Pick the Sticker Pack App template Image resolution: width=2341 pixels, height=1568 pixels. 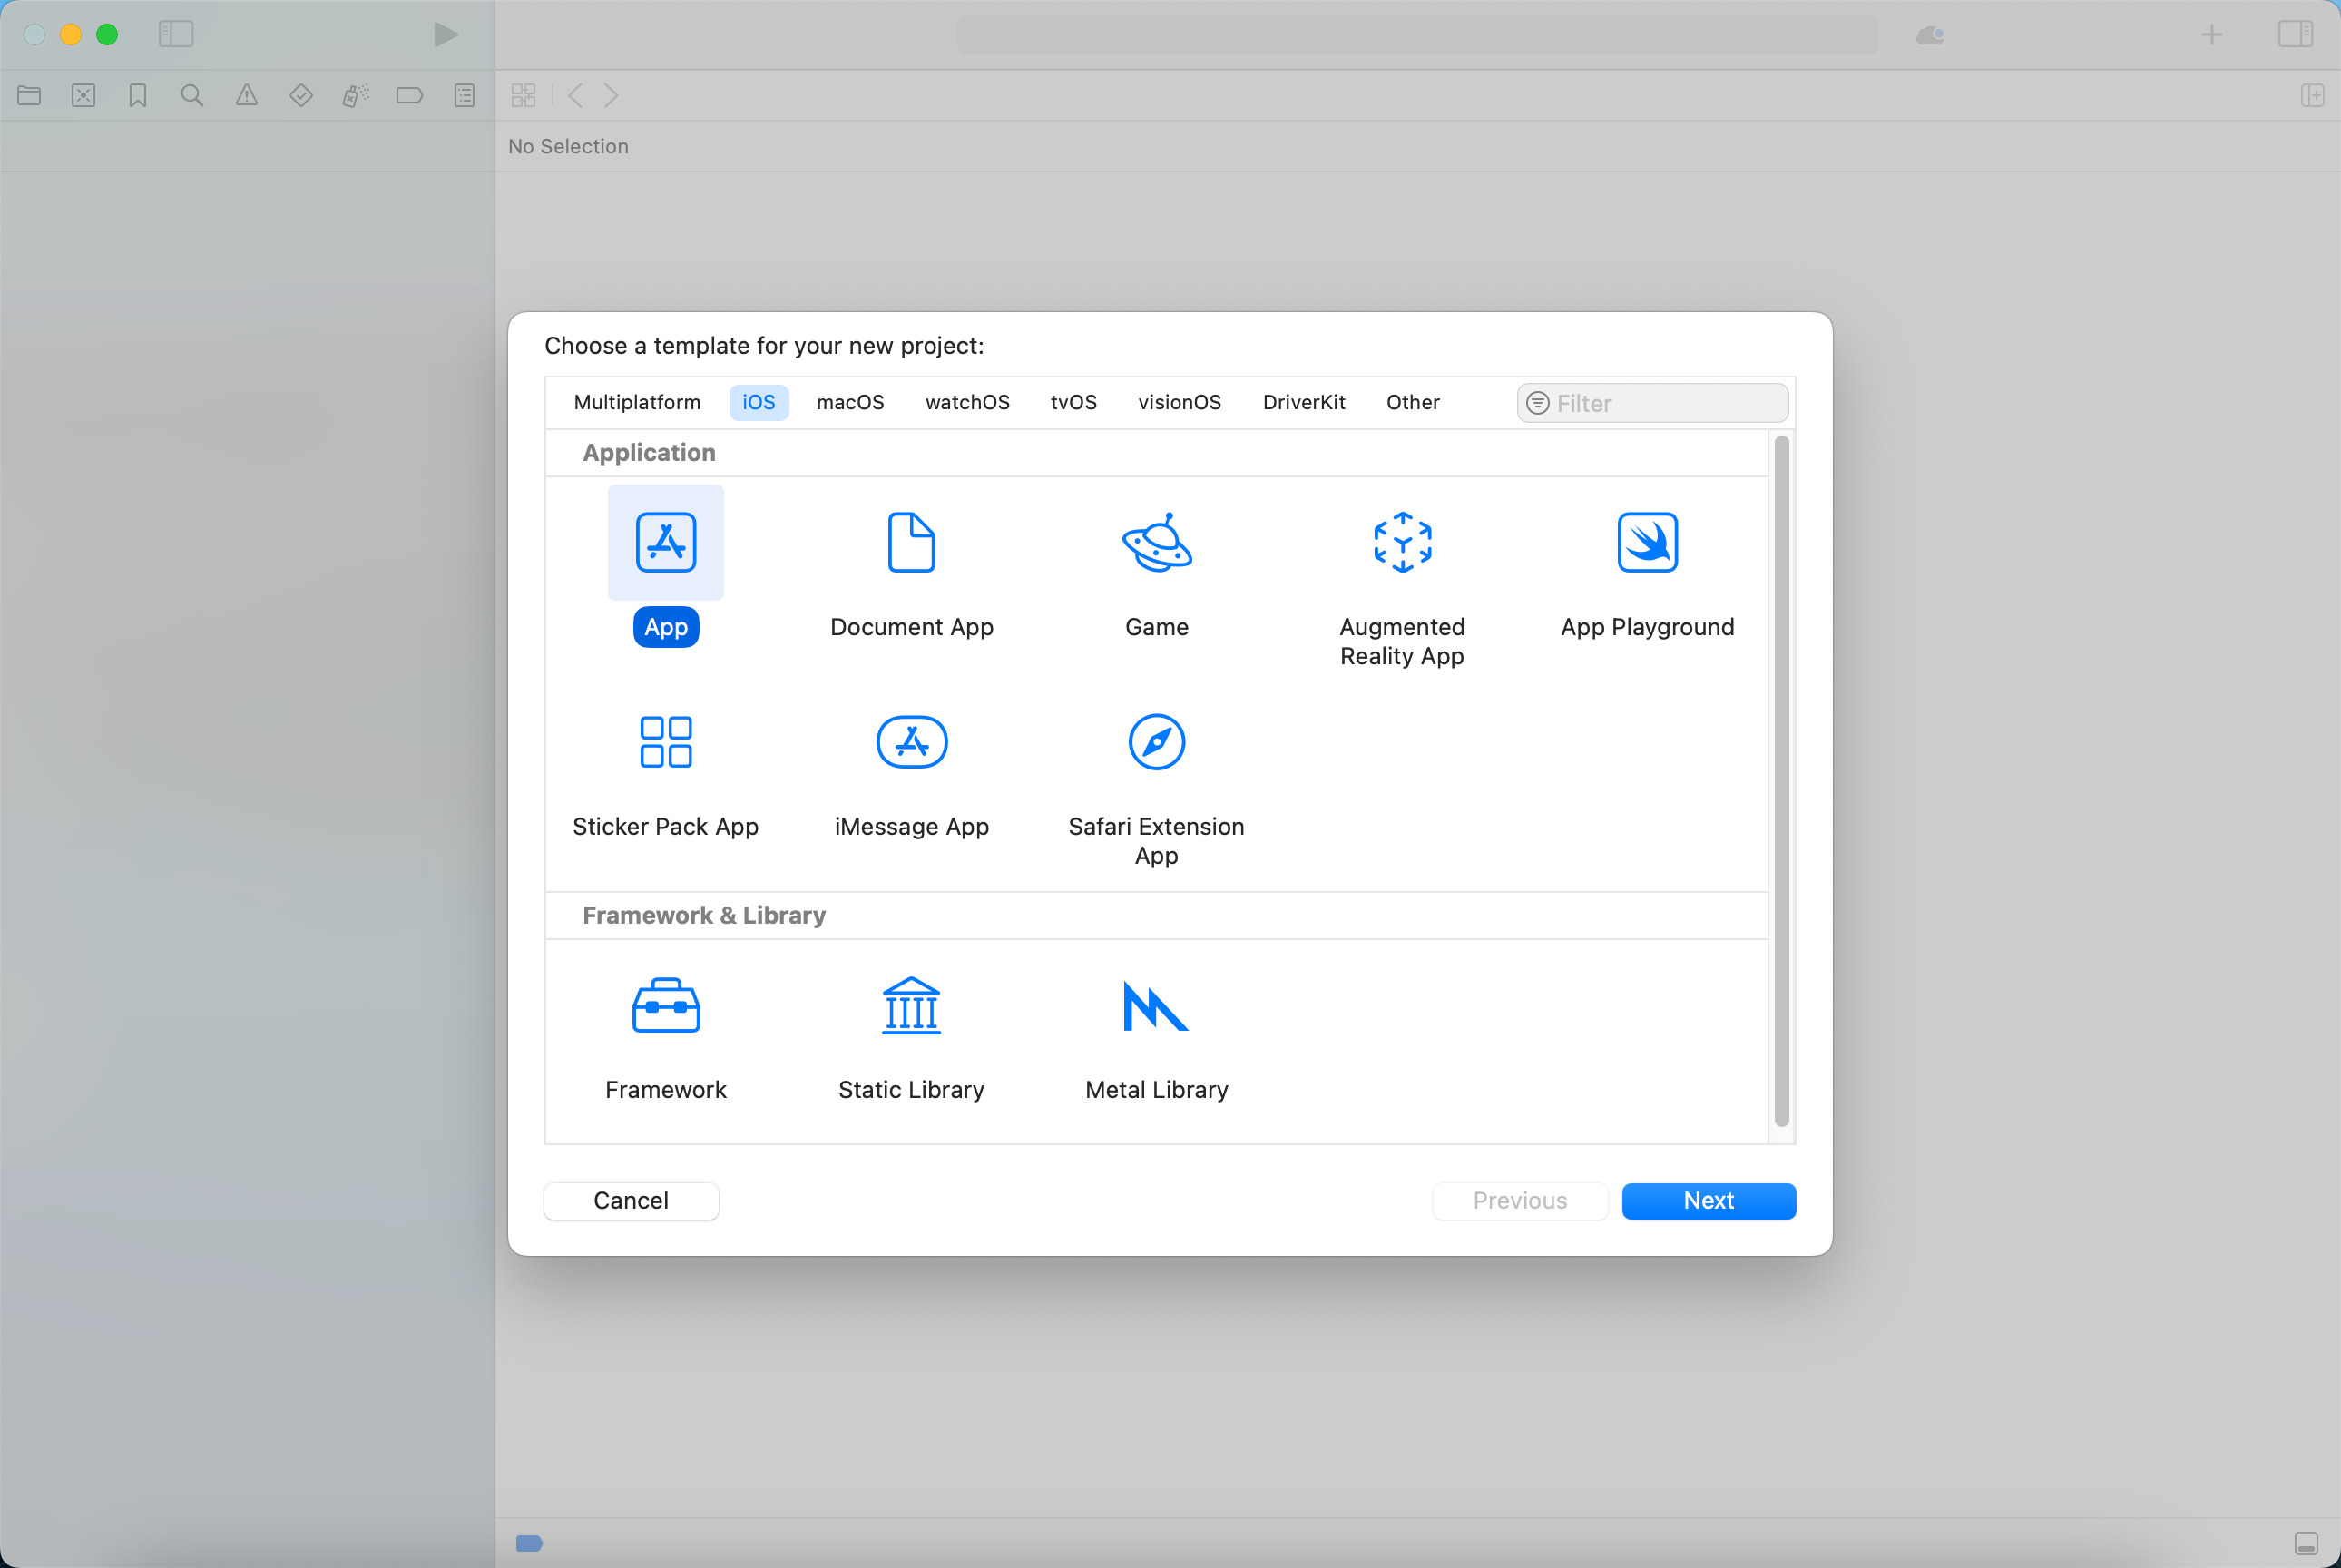click(x=665, y=743)
